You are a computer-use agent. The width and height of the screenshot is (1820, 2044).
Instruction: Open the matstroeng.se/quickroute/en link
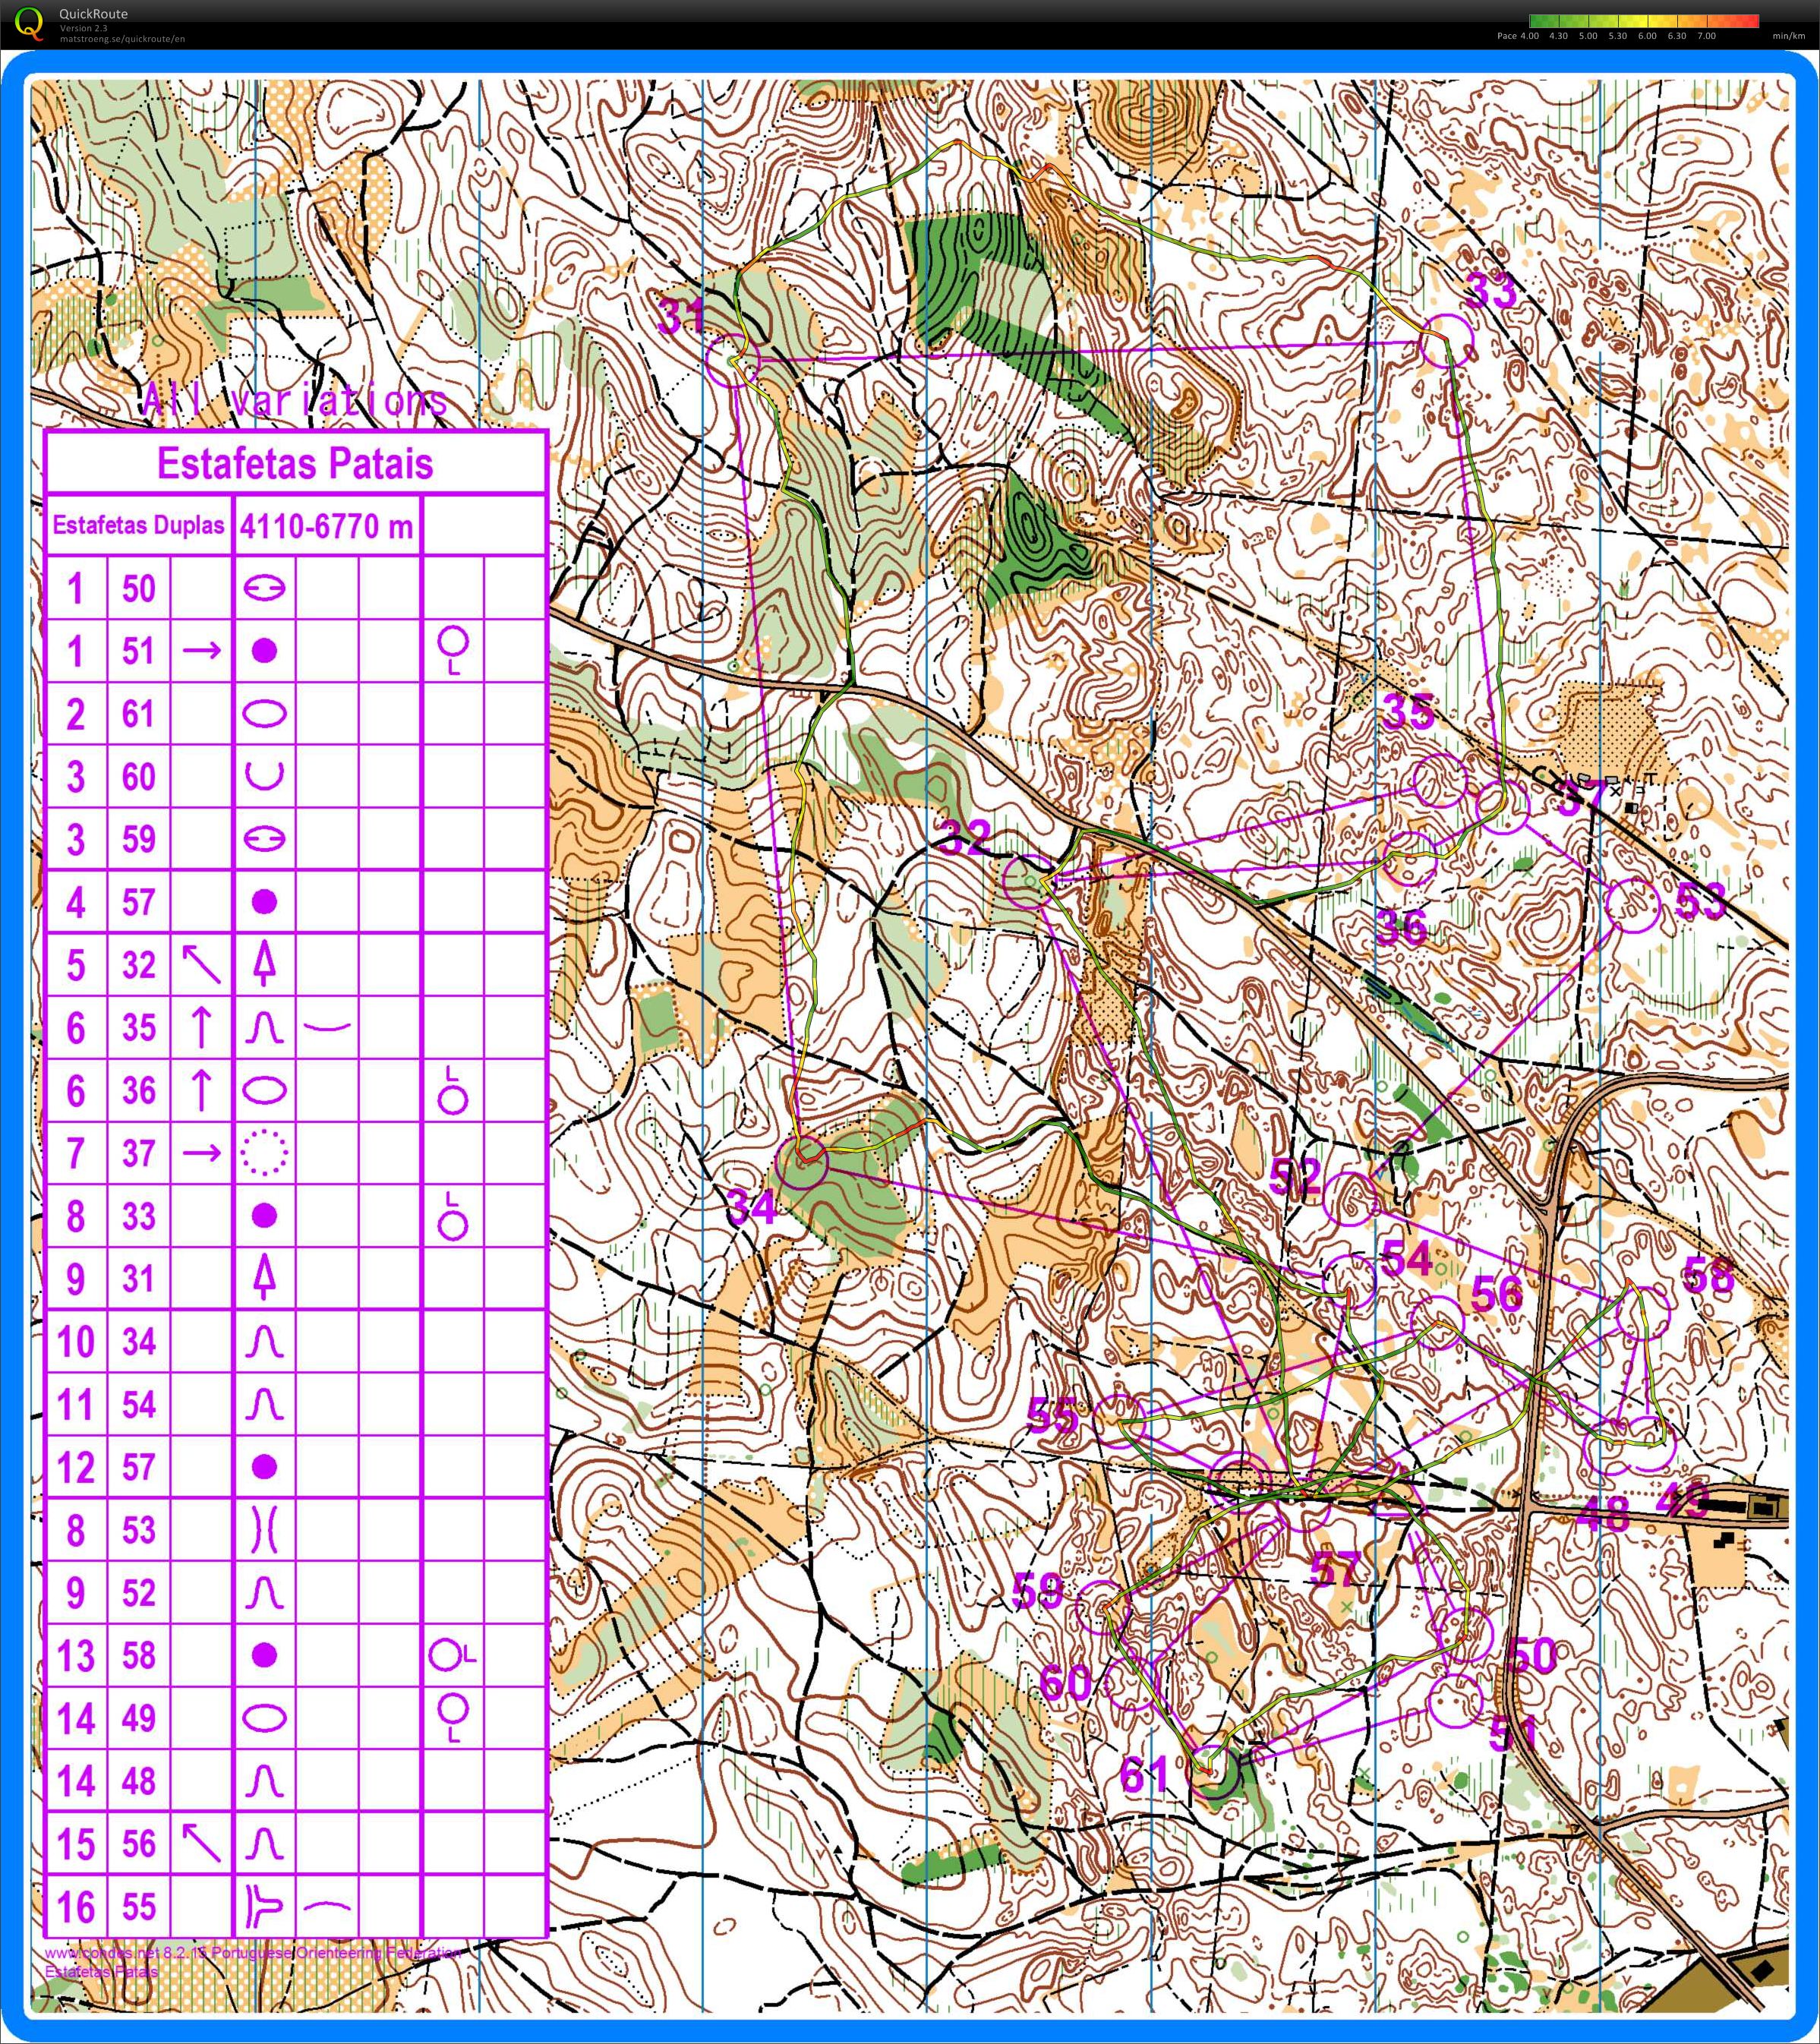[x=122, y=39]
